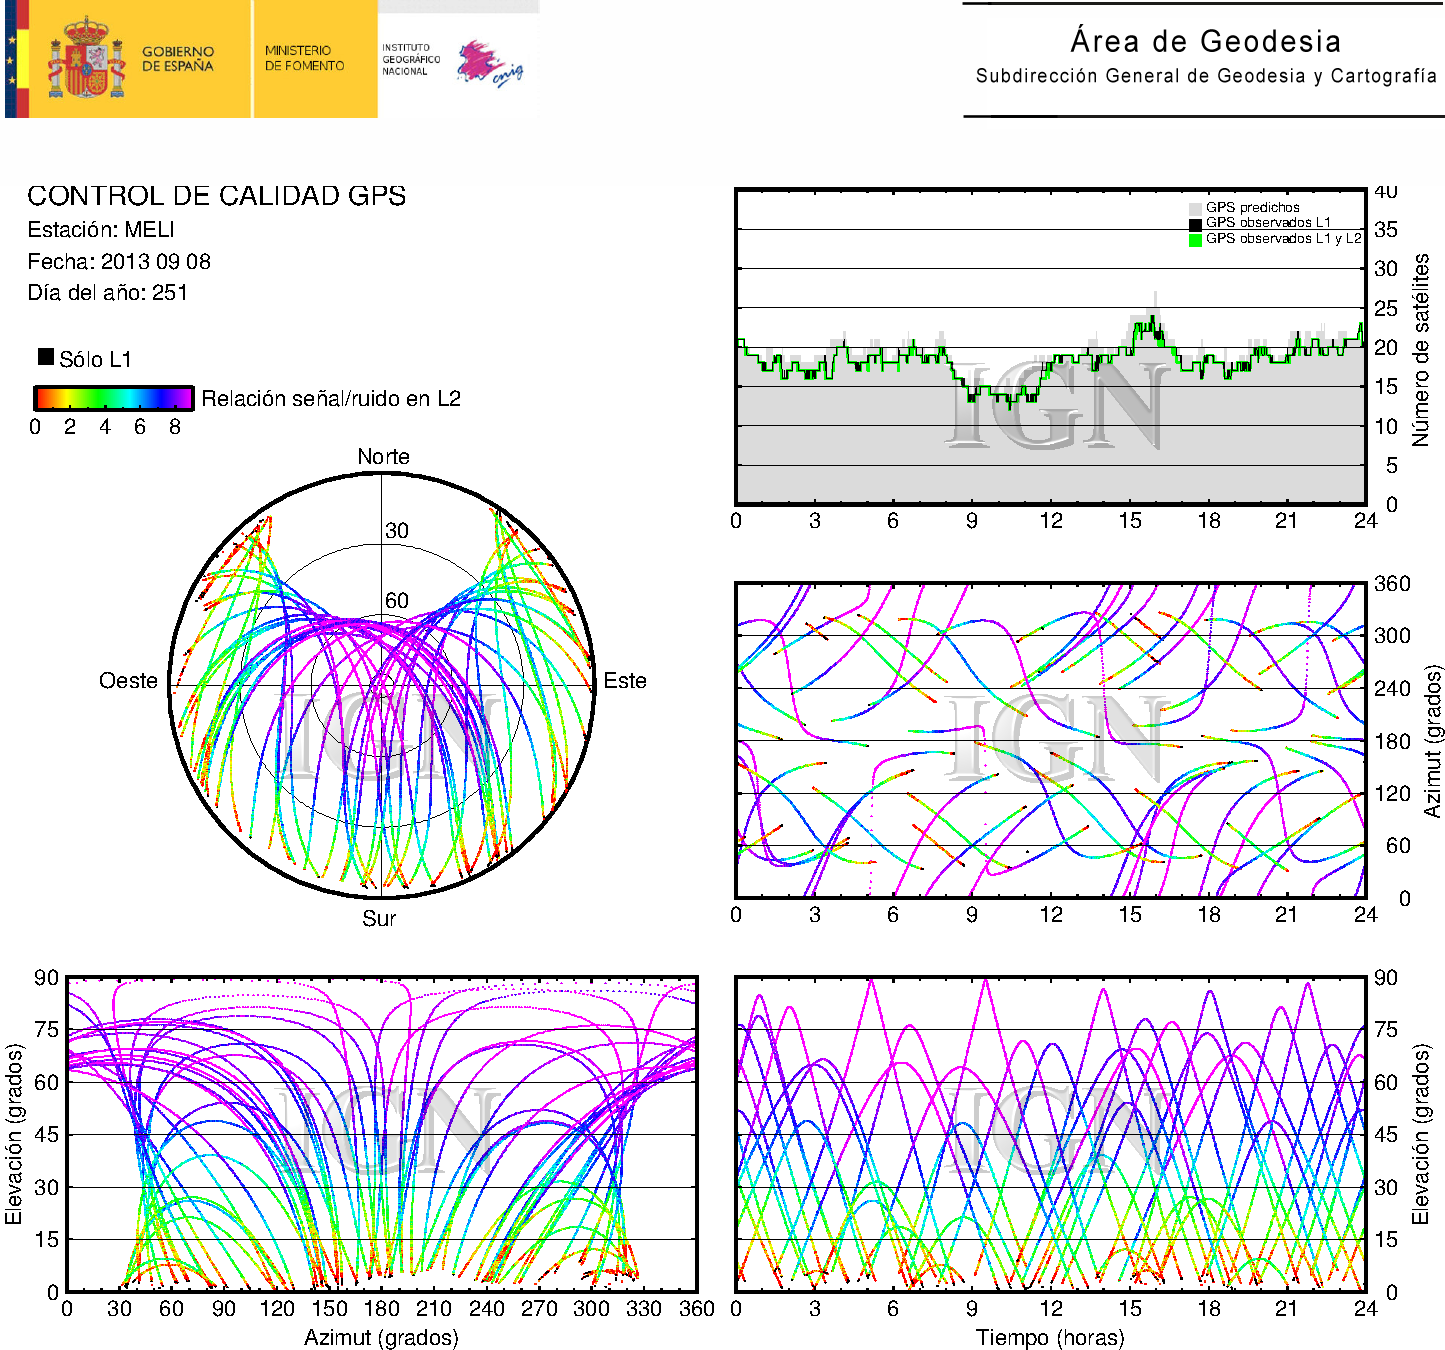Click the Área de Geodesia heading
The height and width of the screenshot is (1350, 1445).
coord(1205,41)
